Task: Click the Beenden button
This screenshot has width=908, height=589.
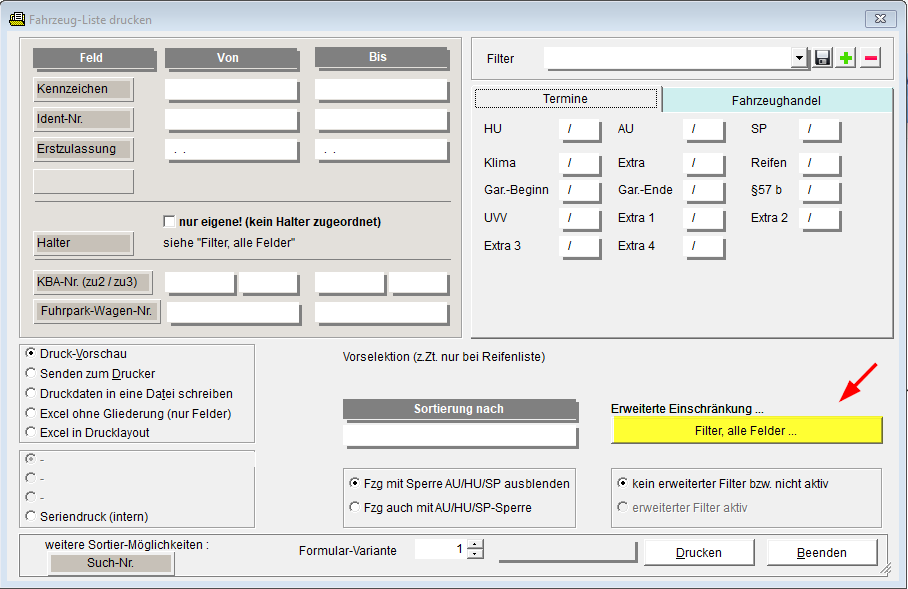Action: [x=822, y=553]
